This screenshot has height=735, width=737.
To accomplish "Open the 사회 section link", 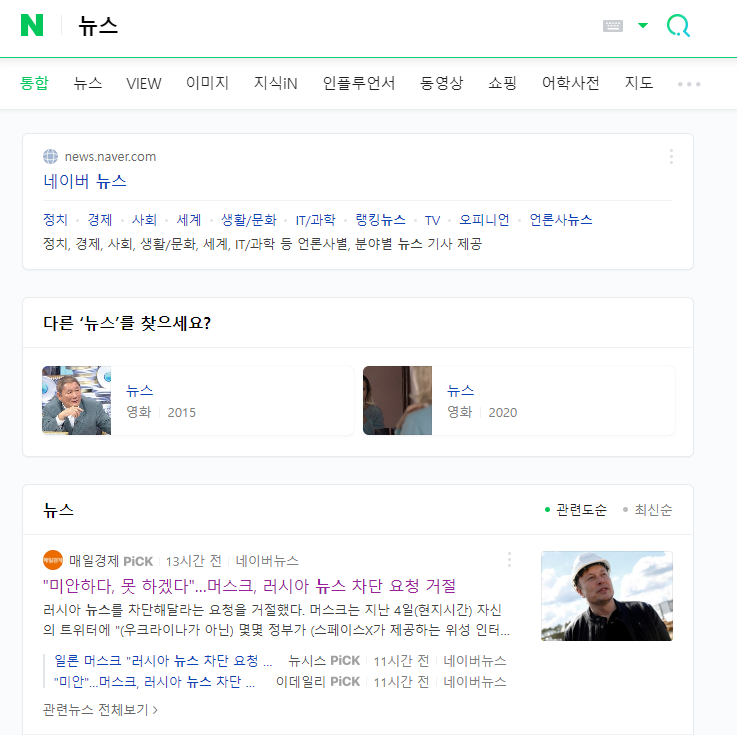I will [144, 219].
